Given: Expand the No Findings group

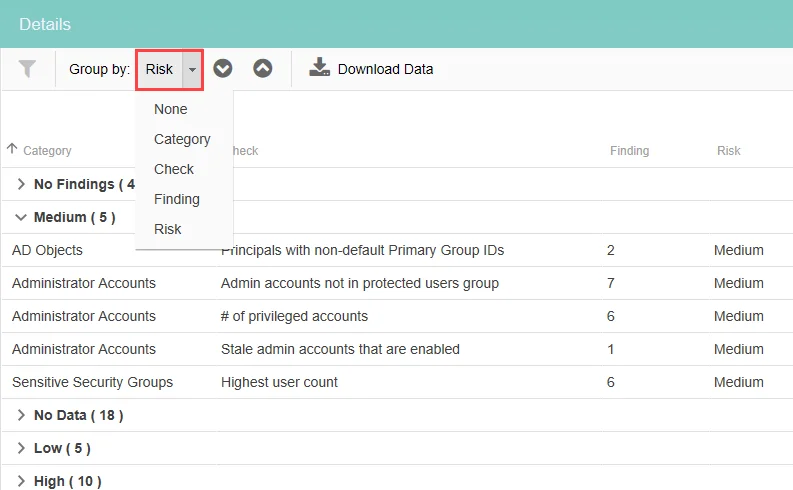Looking at the screenshot, I should coord(21,184).
